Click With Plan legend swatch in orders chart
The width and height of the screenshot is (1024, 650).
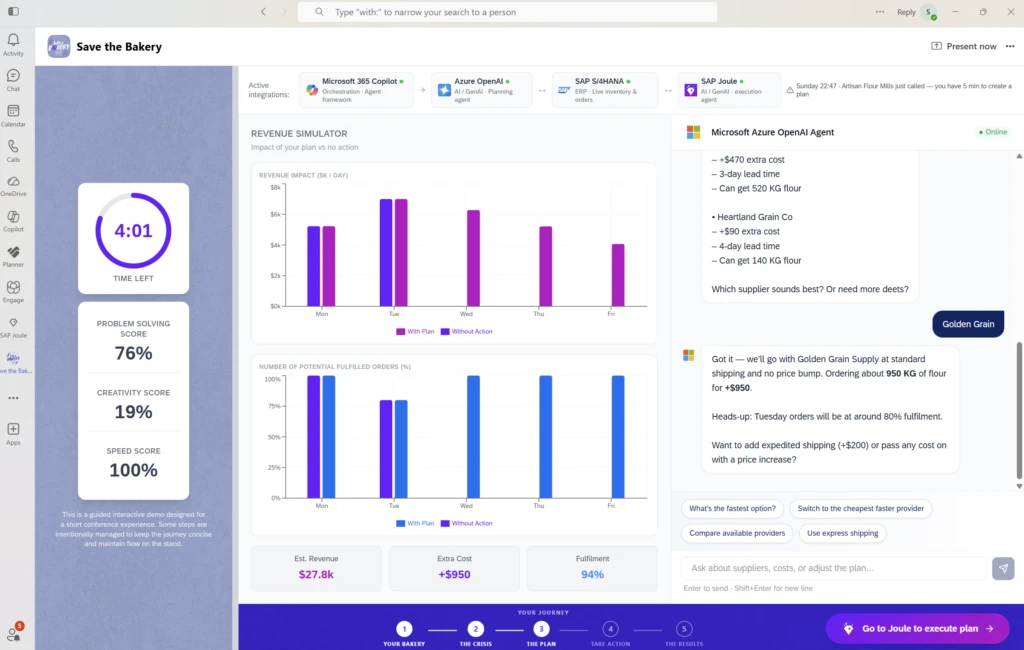(x=400, y=523)
